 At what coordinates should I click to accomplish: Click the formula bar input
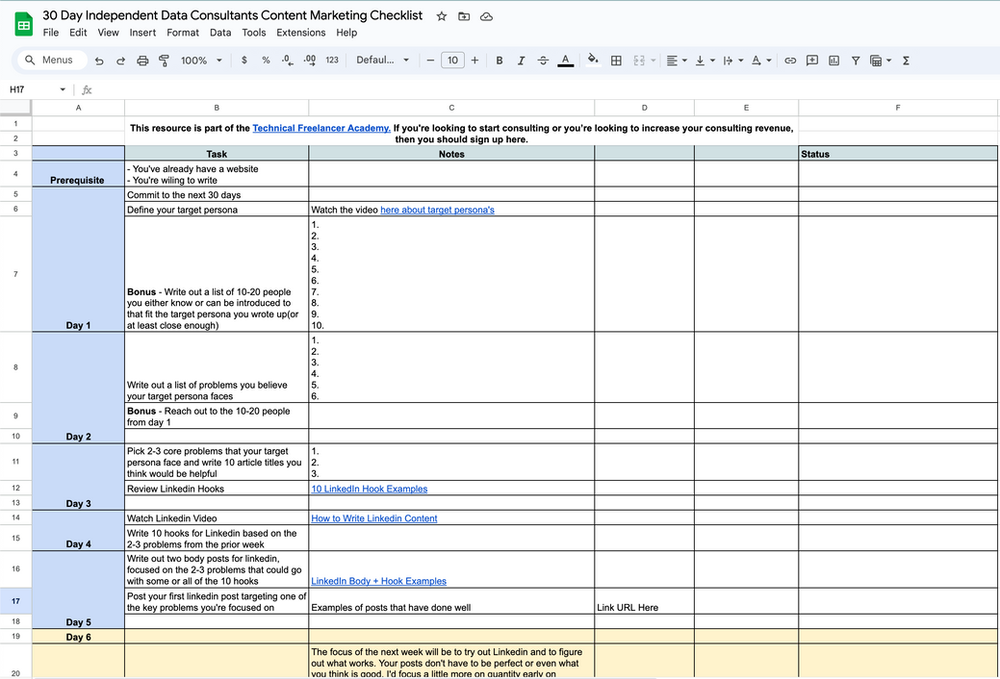point(548,90)
